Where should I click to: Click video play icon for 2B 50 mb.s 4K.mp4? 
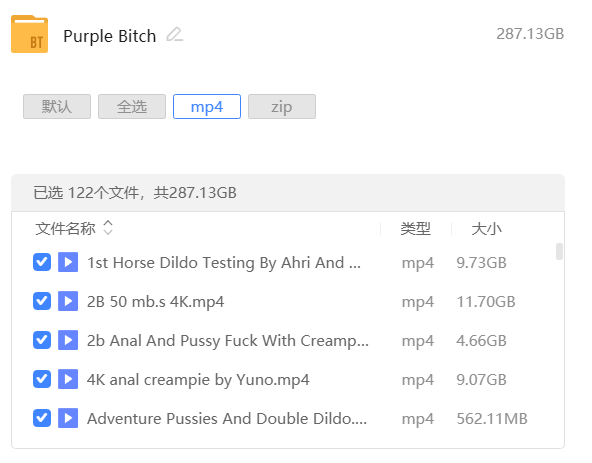click(68, 301)
